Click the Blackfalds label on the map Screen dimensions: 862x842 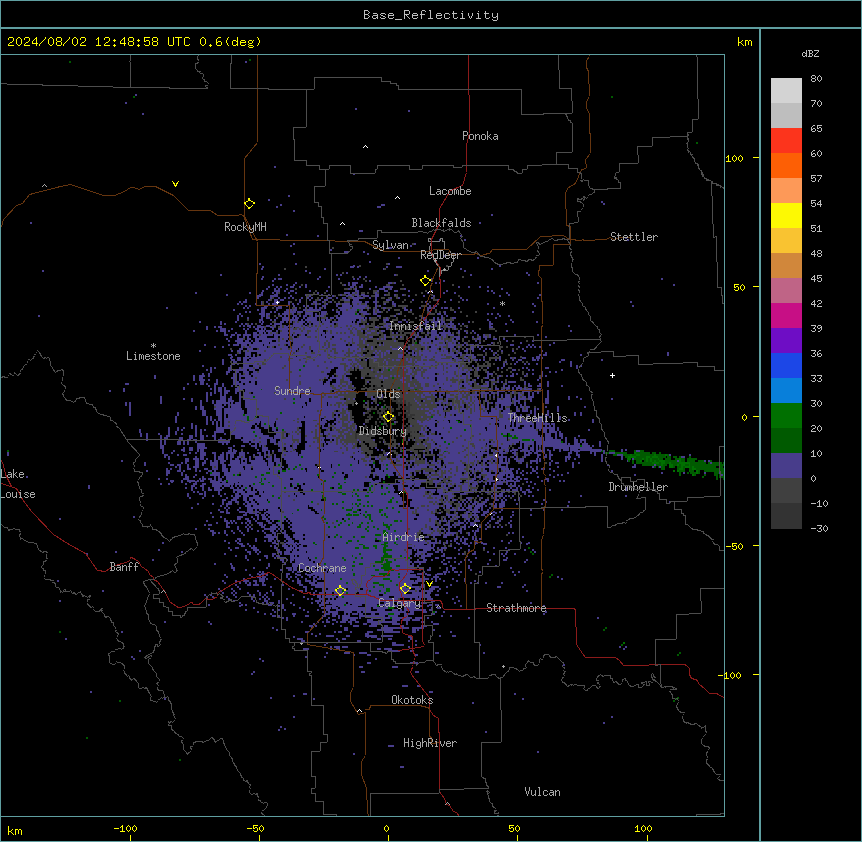pyautogui.click(x=441, y=223)
